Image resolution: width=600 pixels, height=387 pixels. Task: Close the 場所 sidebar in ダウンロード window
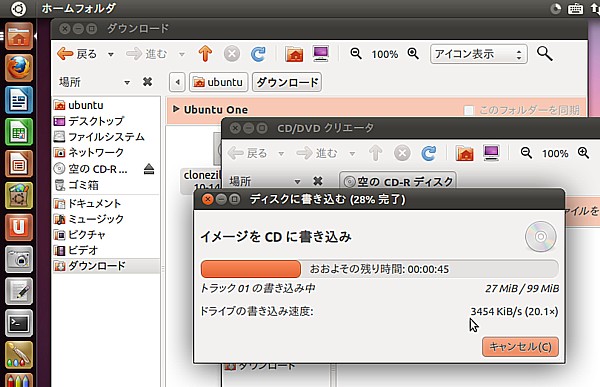pos(147,82)
